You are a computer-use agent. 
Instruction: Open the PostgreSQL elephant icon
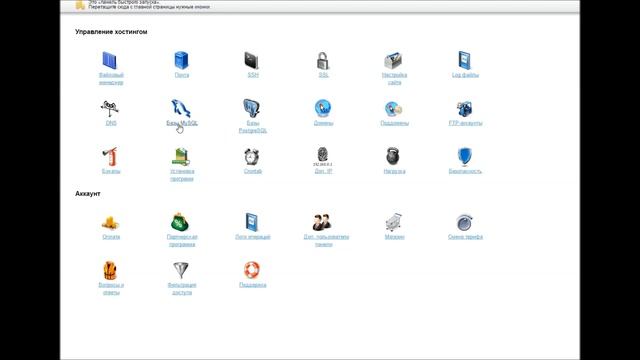click(252, 109)
